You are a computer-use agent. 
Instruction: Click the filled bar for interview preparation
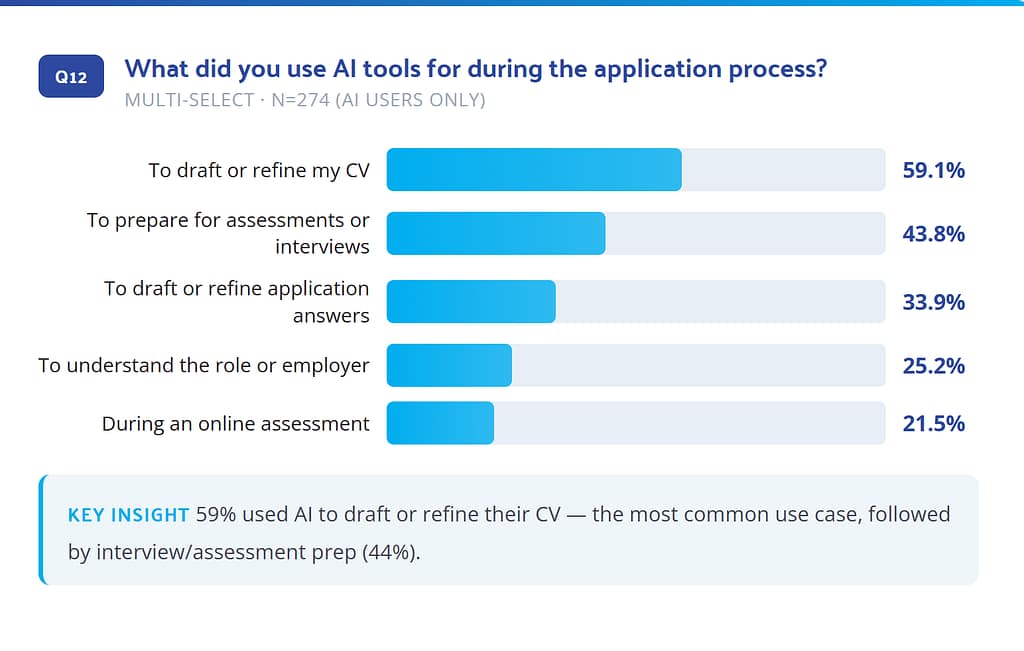[x=495, y=233]
